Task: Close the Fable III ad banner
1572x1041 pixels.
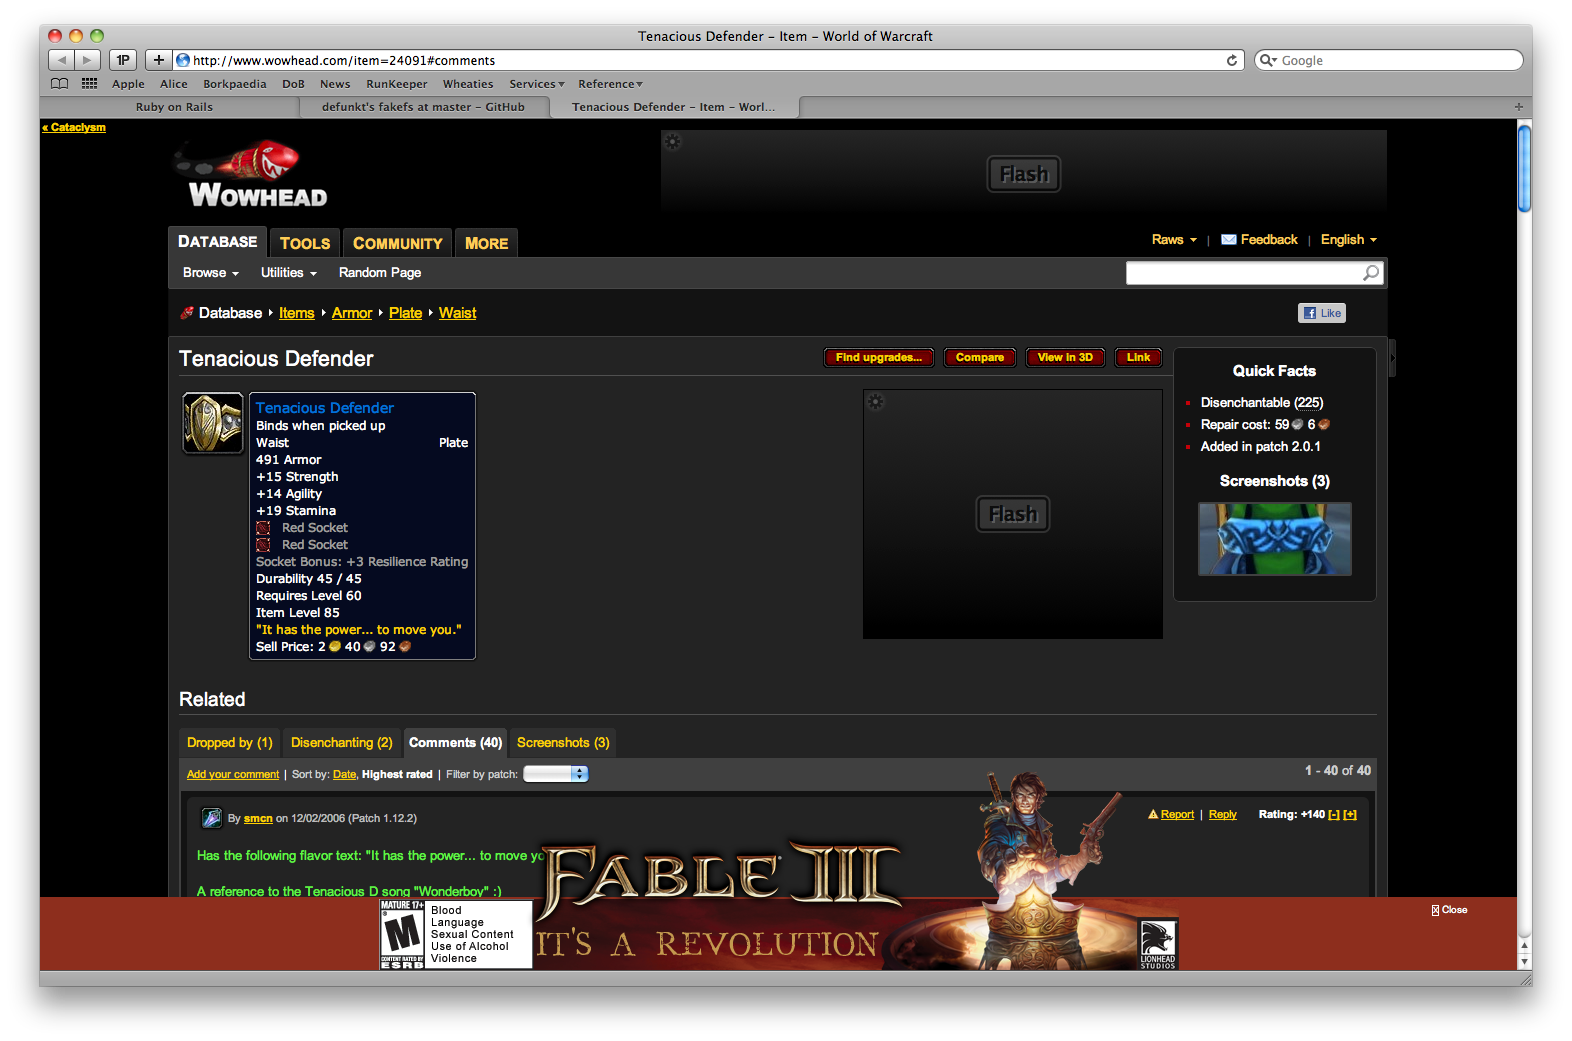Action: pyautogui.click(x=1449, y=910)
